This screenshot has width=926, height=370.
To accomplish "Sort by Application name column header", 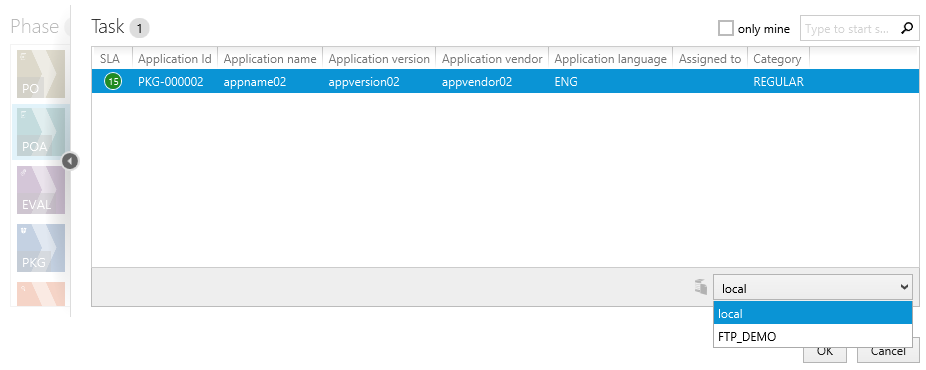I will tap(270, 59).
